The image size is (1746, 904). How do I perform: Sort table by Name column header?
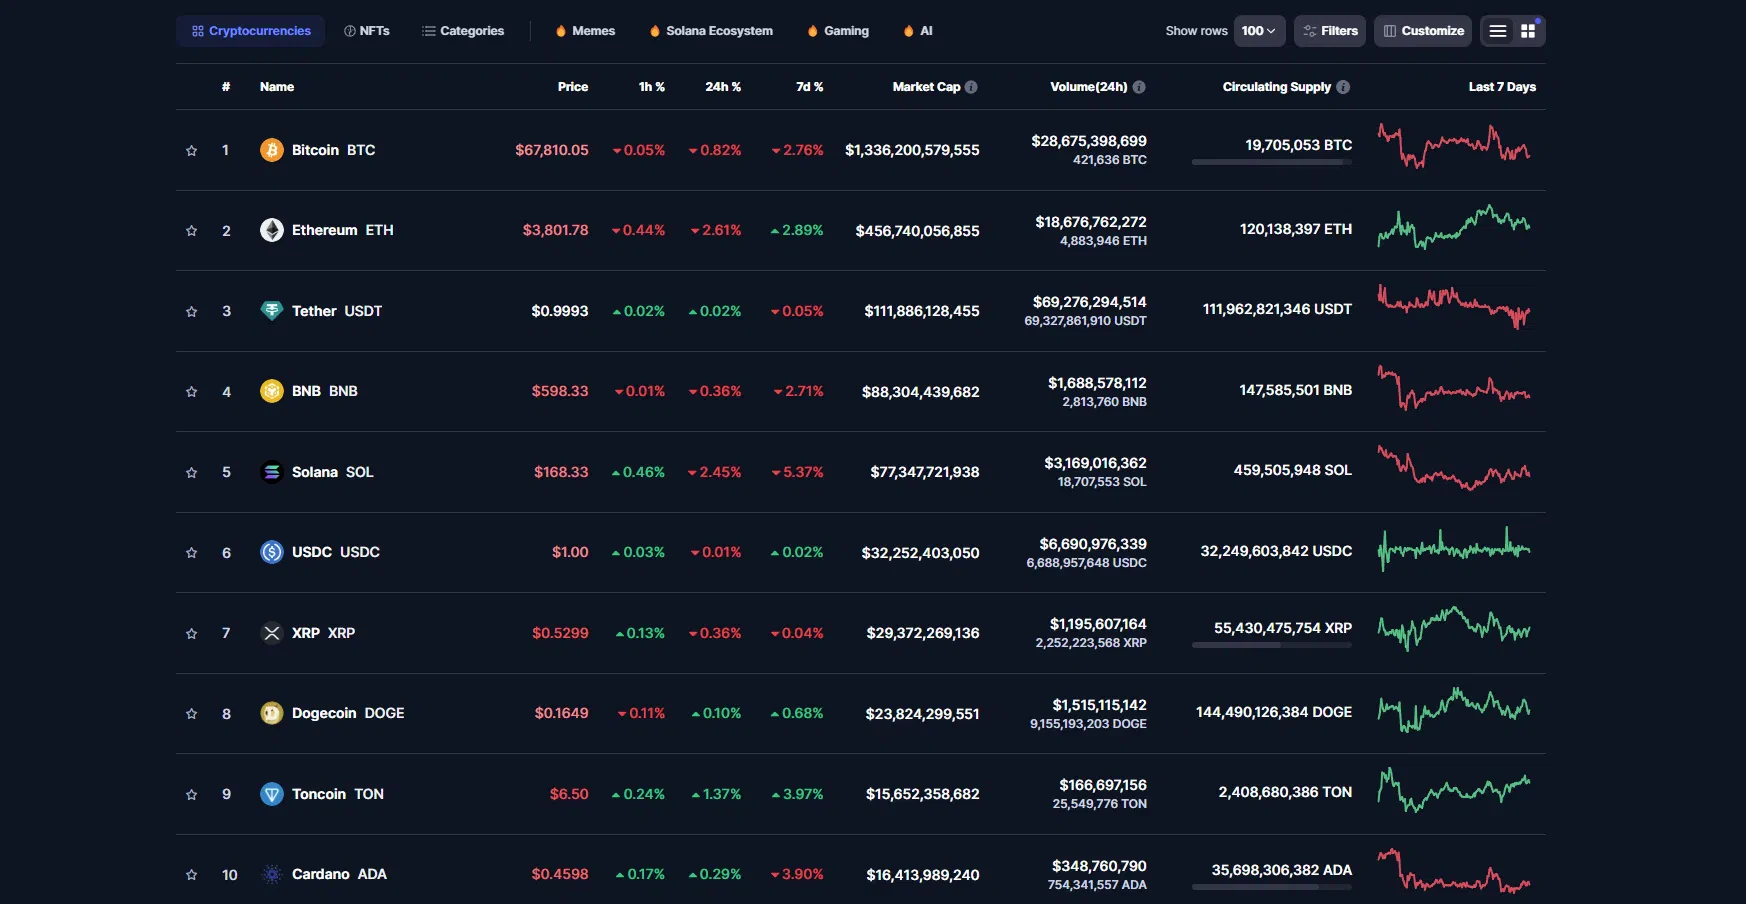(277, 87)
